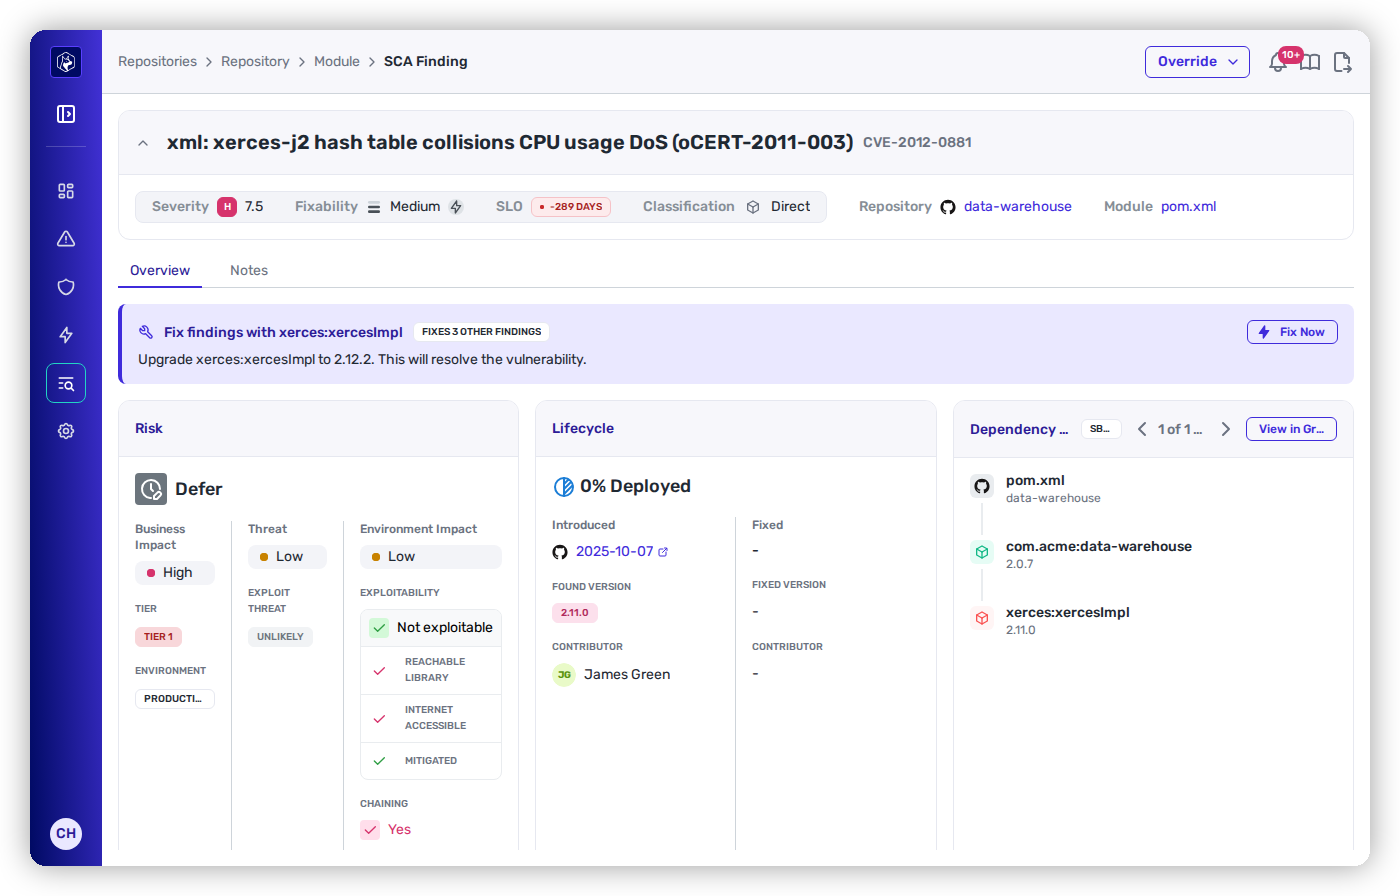This screenshot has width=1400, height=896.
Task: Click contributor name James Green
Action: (627, 675)
